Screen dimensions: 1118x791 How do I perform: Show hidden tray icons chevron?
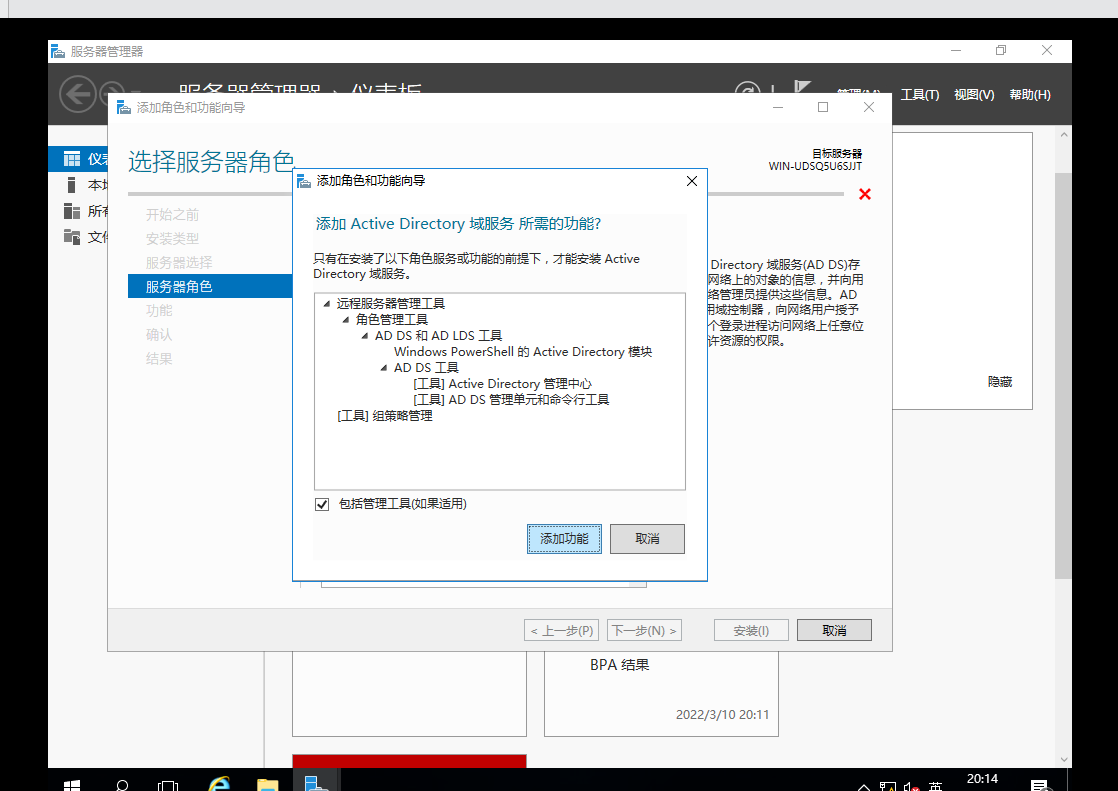pos(863,787)
